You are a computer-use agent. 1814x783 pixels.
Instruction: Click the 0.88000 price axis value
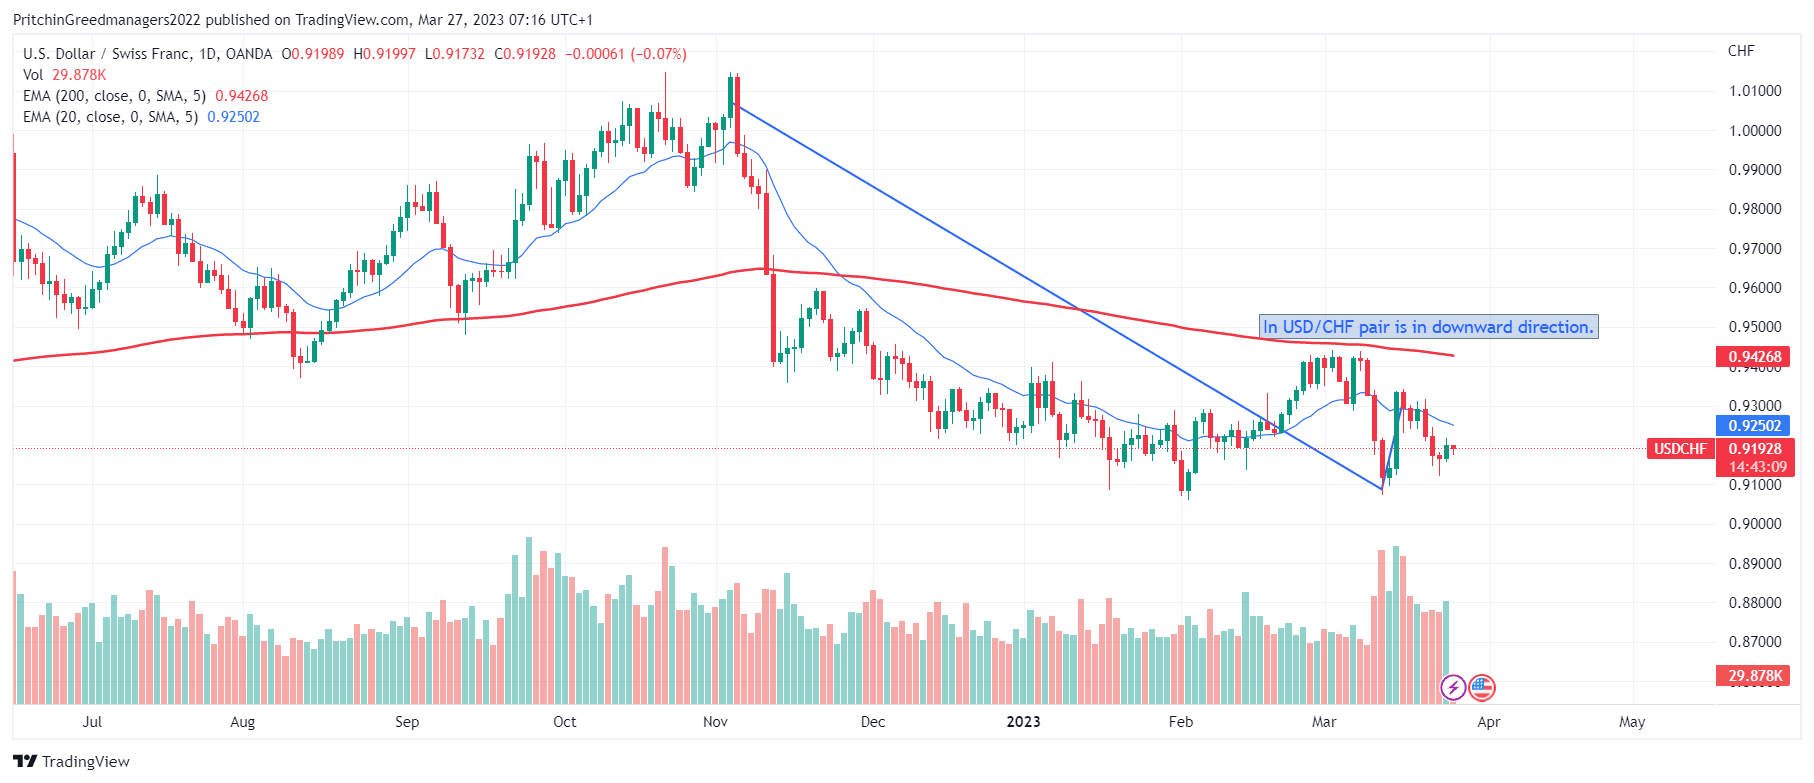pos(1755,603)
